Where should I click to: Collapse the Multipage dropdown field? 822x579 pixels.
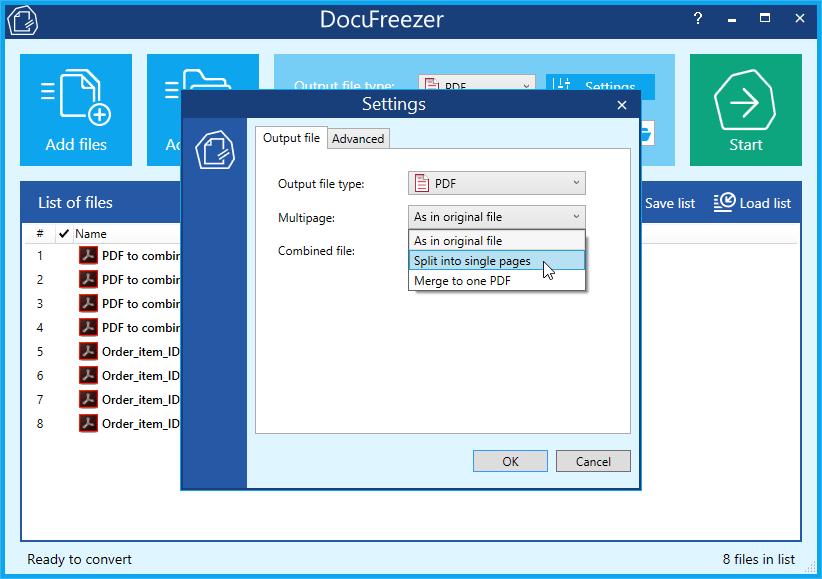click(x=496, y=217)
